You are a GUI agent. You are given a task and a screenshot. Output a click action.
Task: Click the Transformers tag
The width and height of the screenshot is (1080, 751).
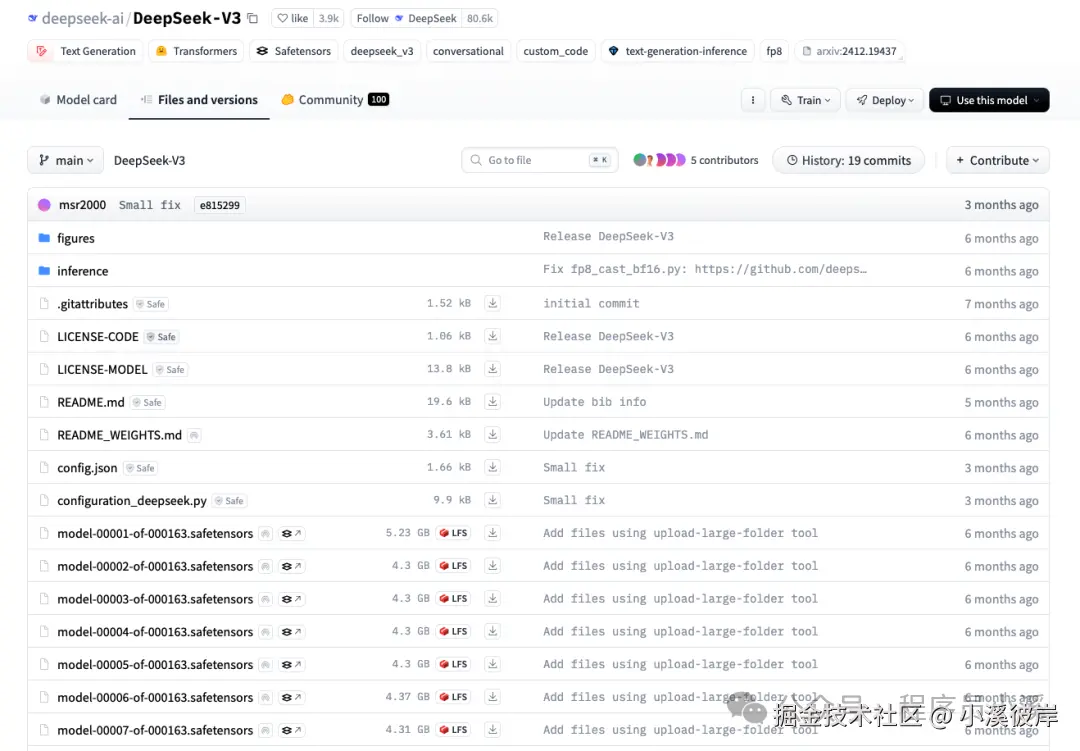coord(196,51)
